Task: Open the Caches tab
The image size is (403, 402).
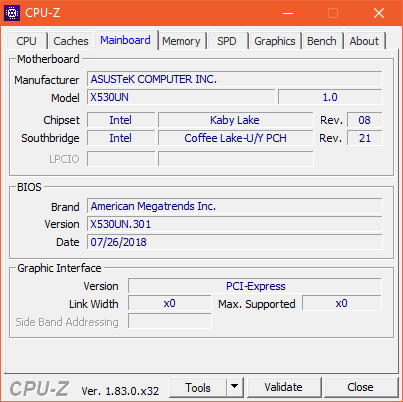Action: (x=71, y=41)
